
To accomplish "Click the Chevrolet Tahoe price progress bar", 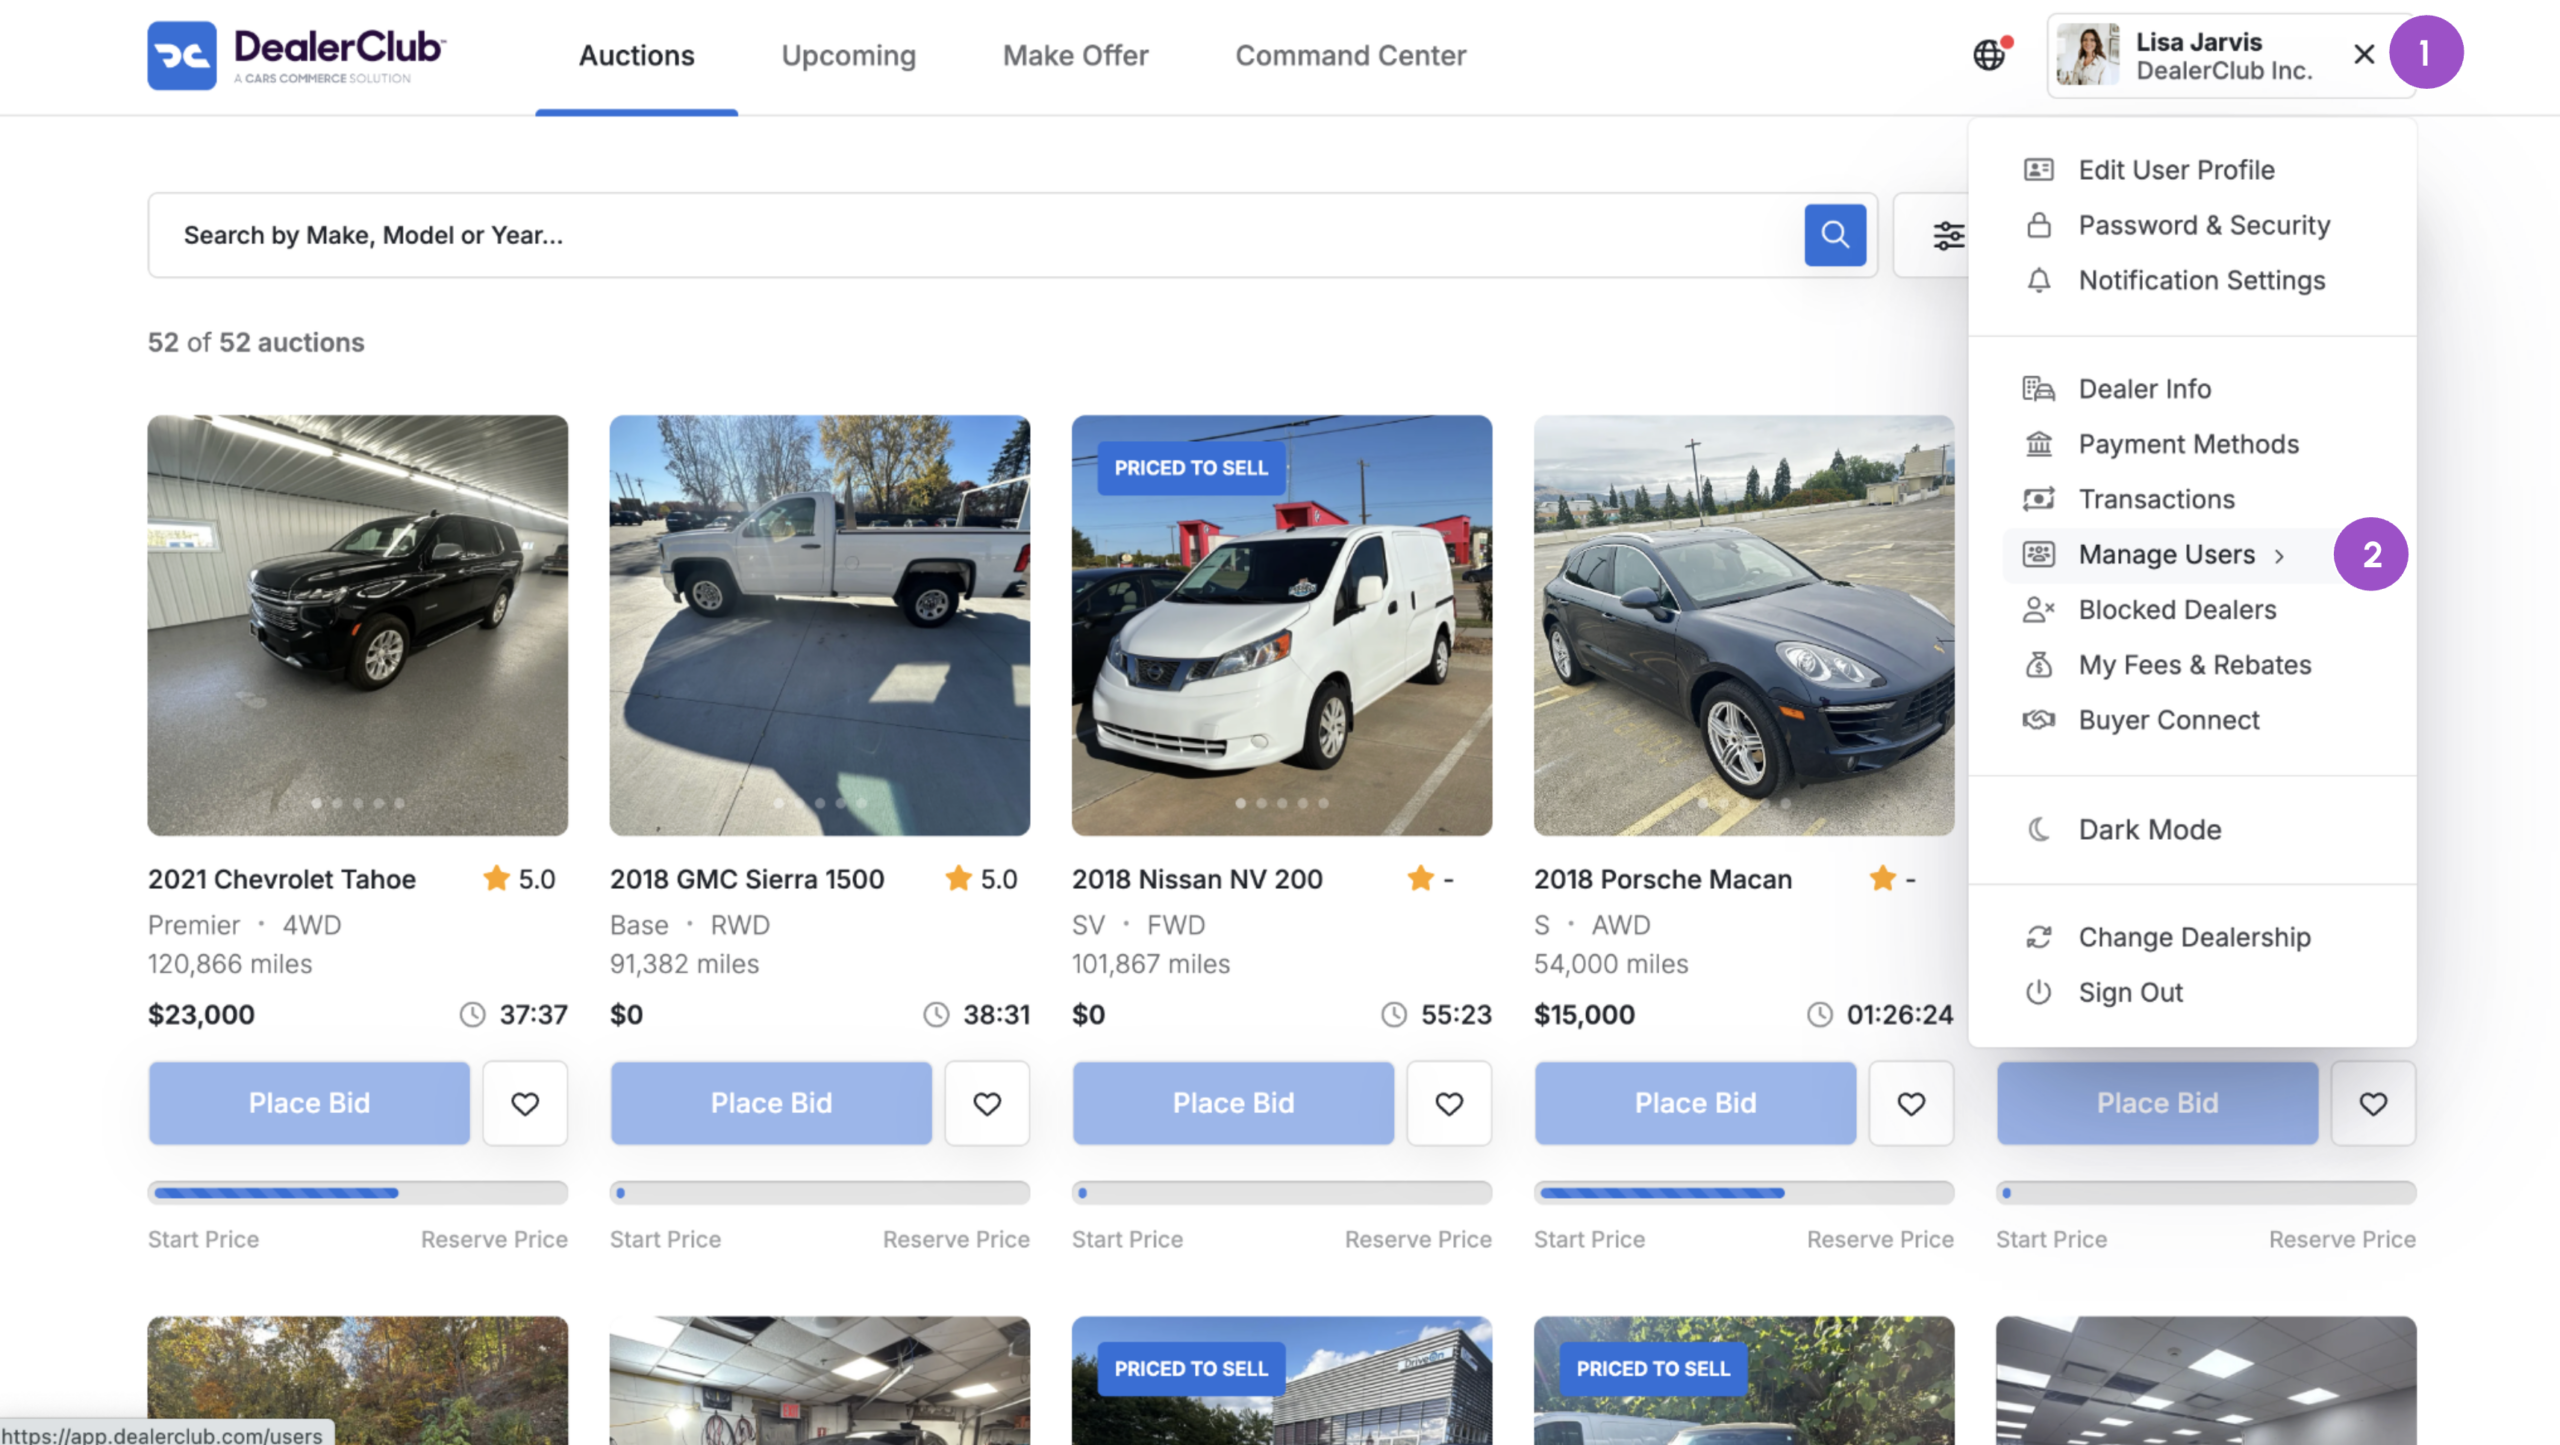I will [357, 1192].
